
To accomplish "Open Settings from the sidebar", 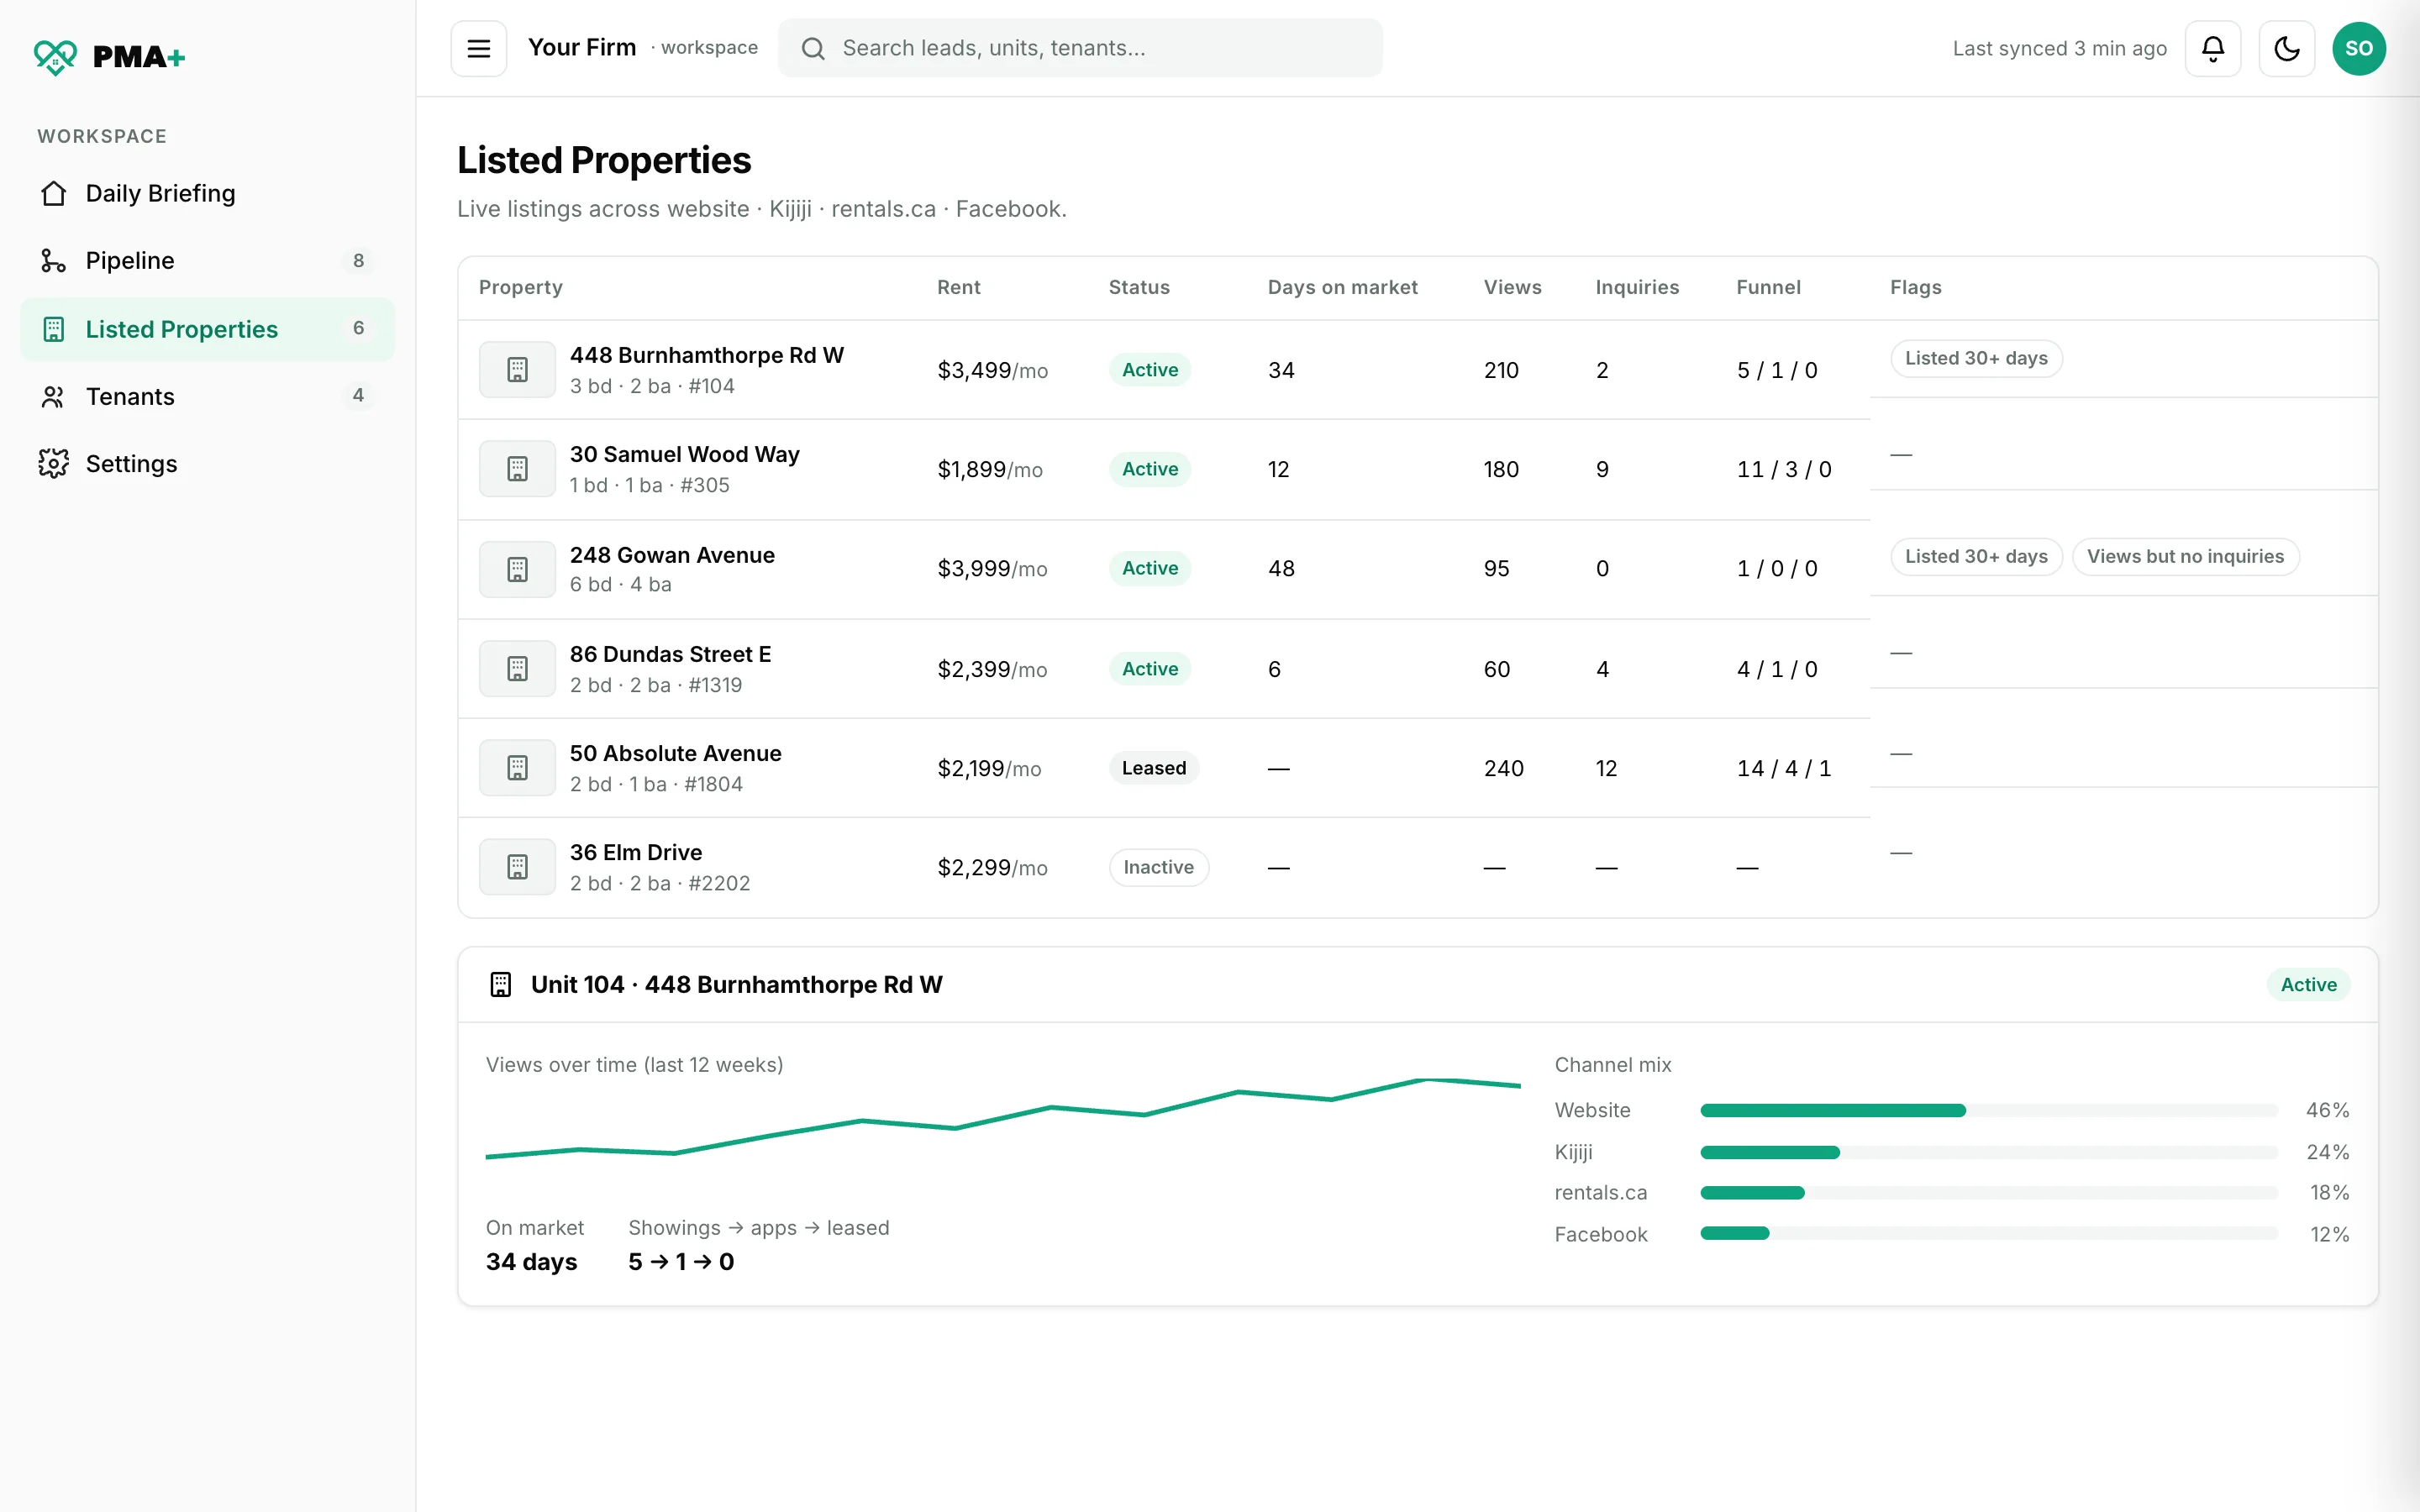I will point(207,464).
